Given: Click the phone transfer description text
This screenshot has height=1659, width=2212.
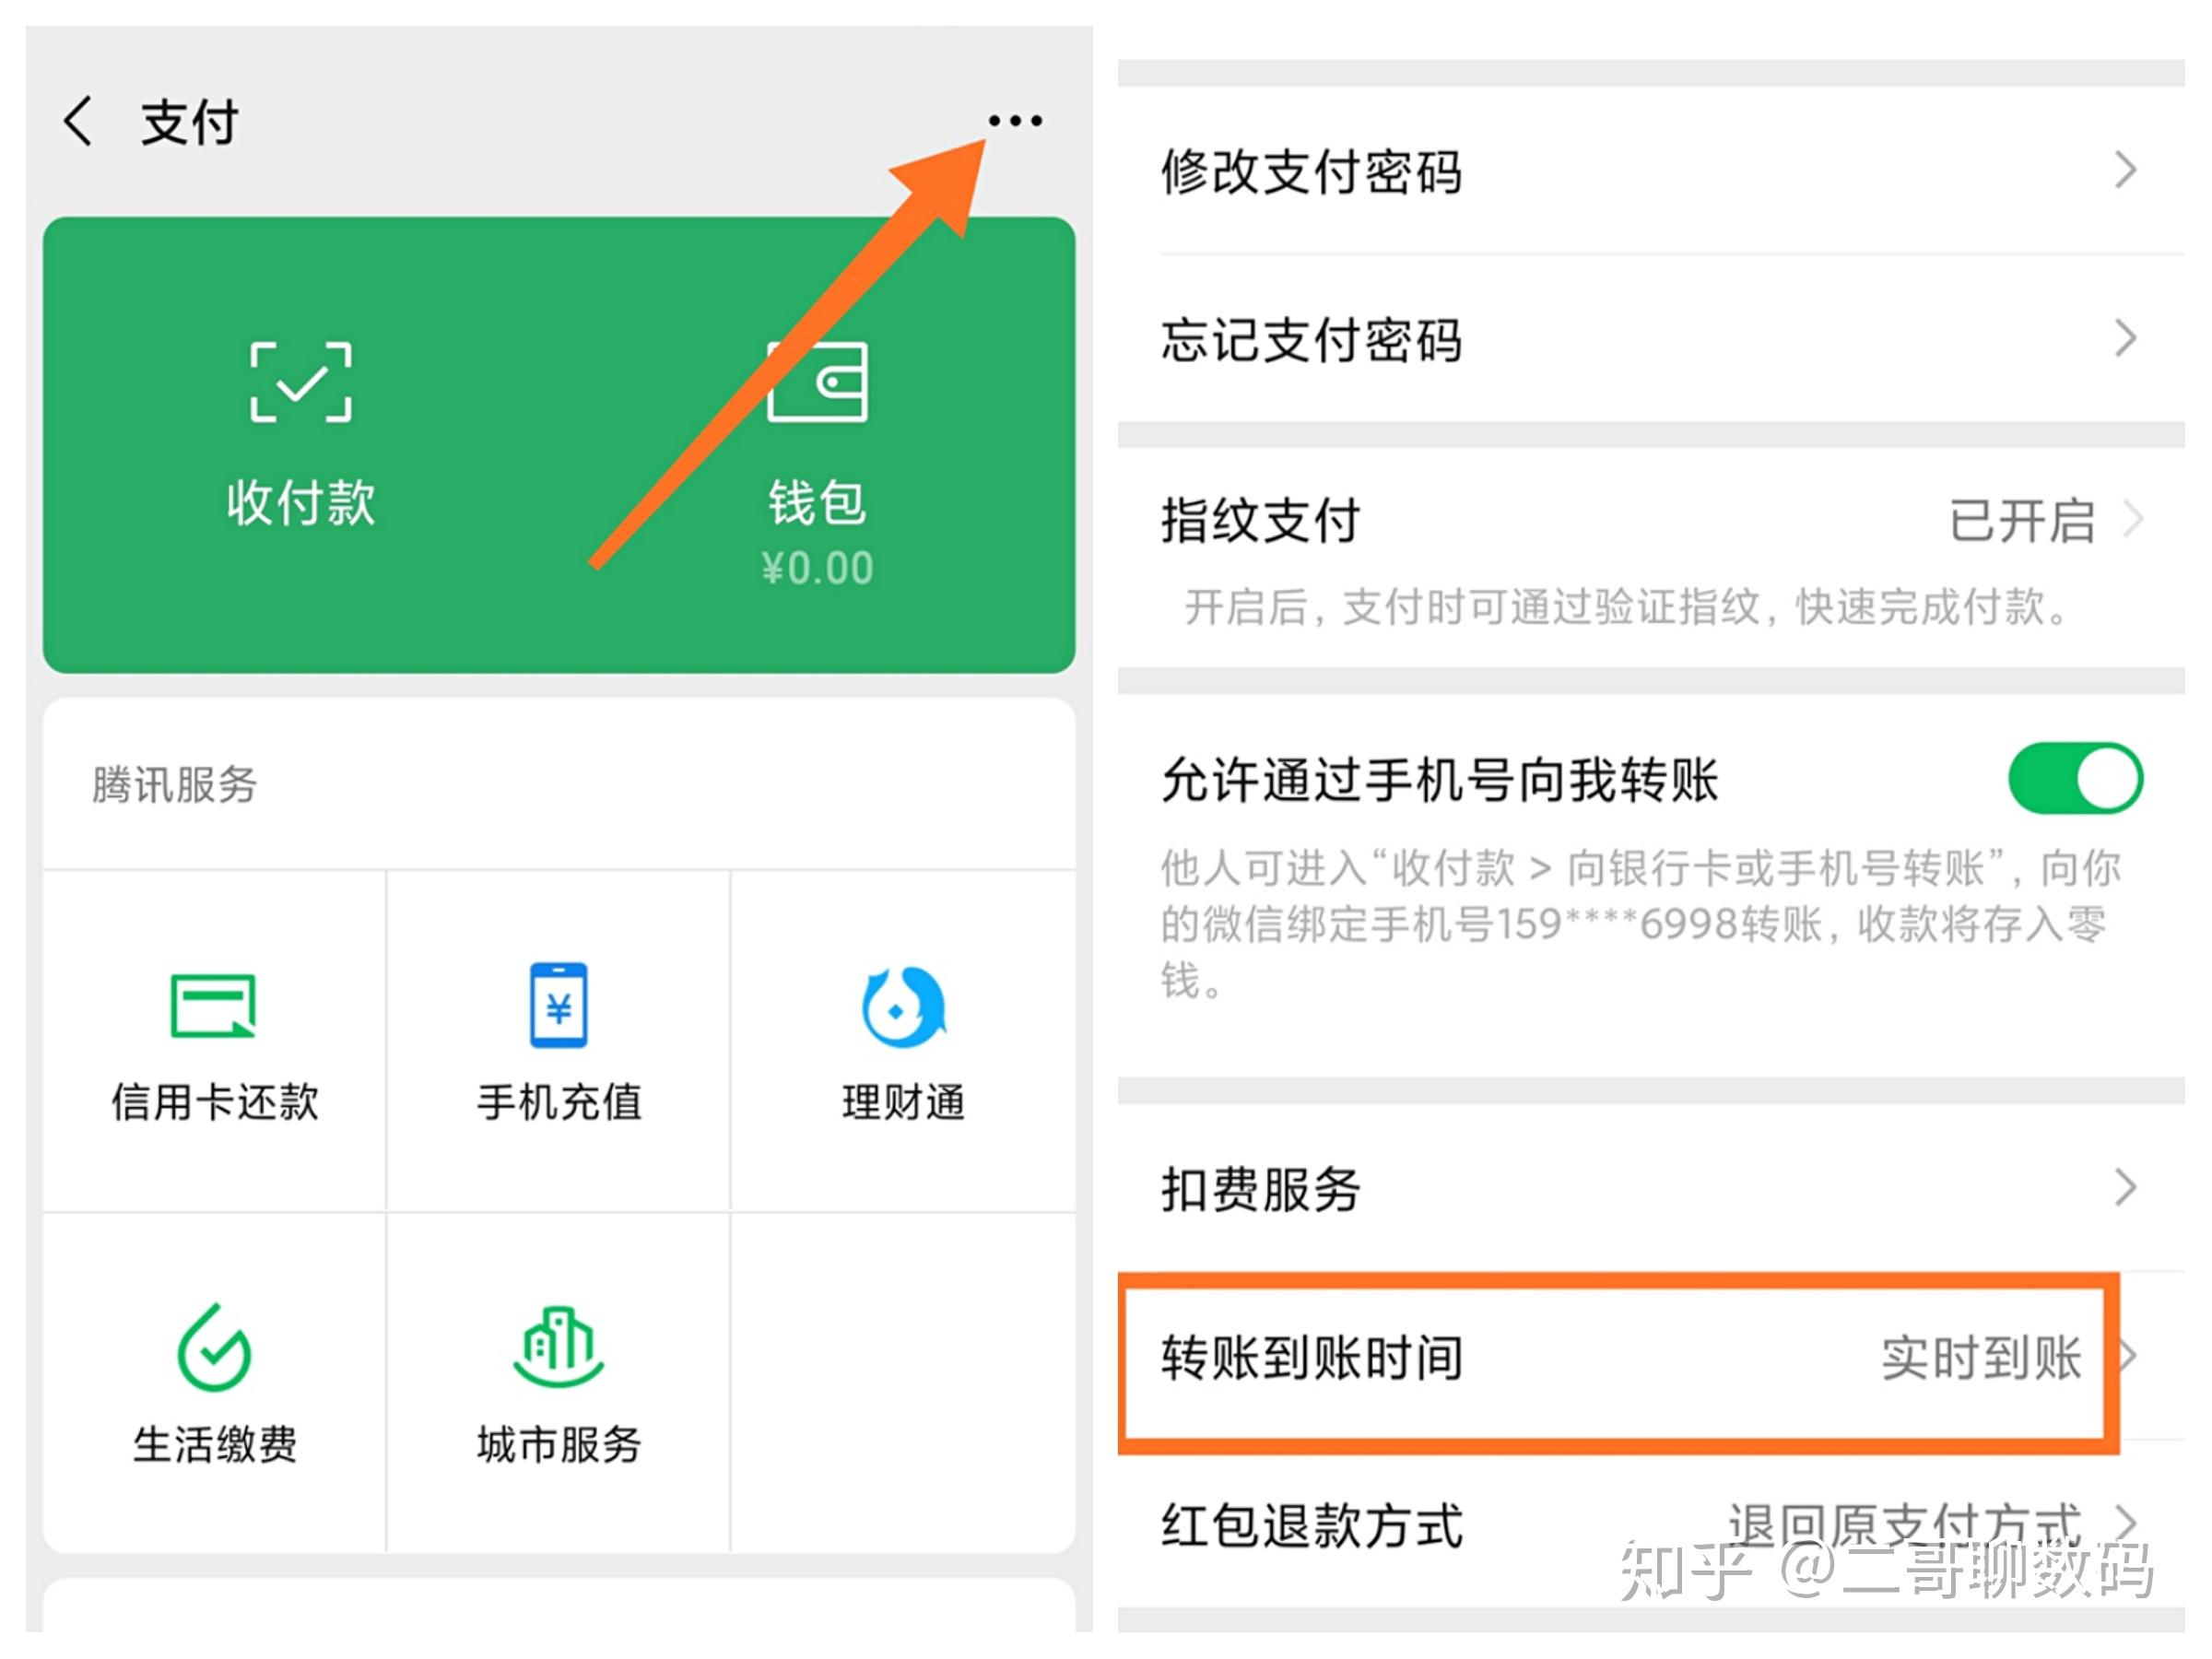Looking at the screenshot, I should (1640, 924).
